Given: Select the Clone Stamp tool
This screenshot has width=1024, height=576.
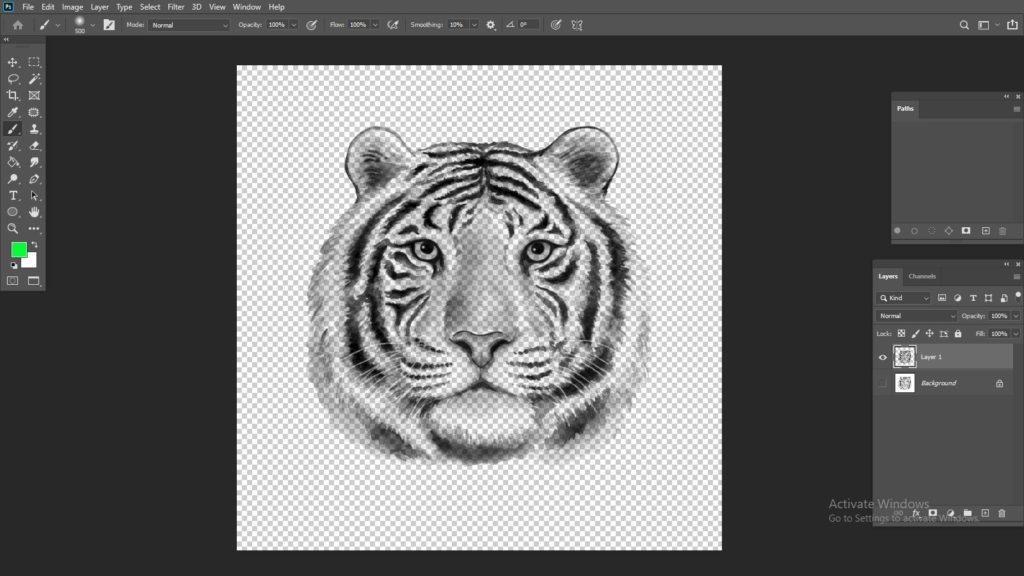Looking at the screenshot, I should coord(34,129).
